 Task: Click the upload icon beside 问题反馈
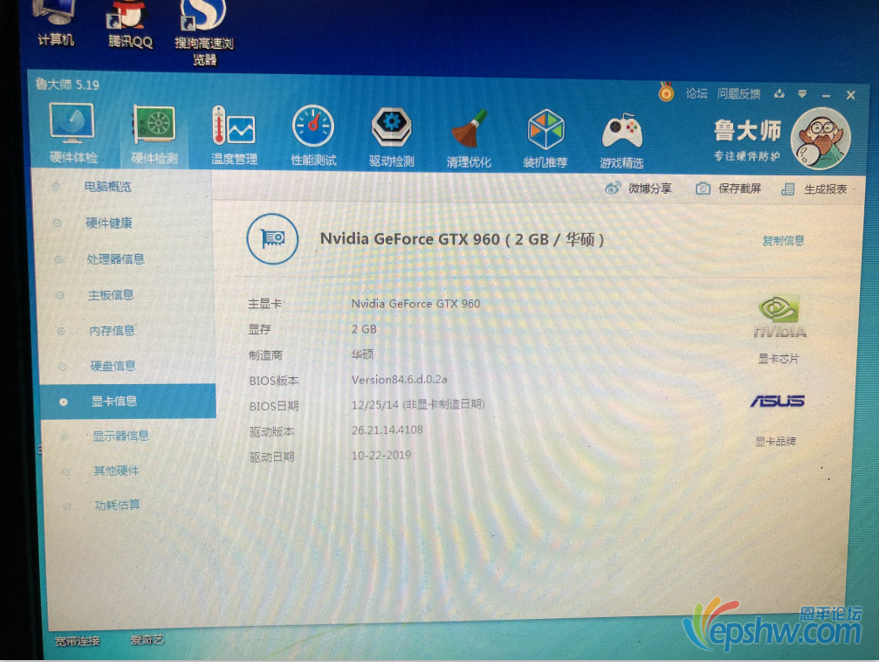tap(779, 94)
